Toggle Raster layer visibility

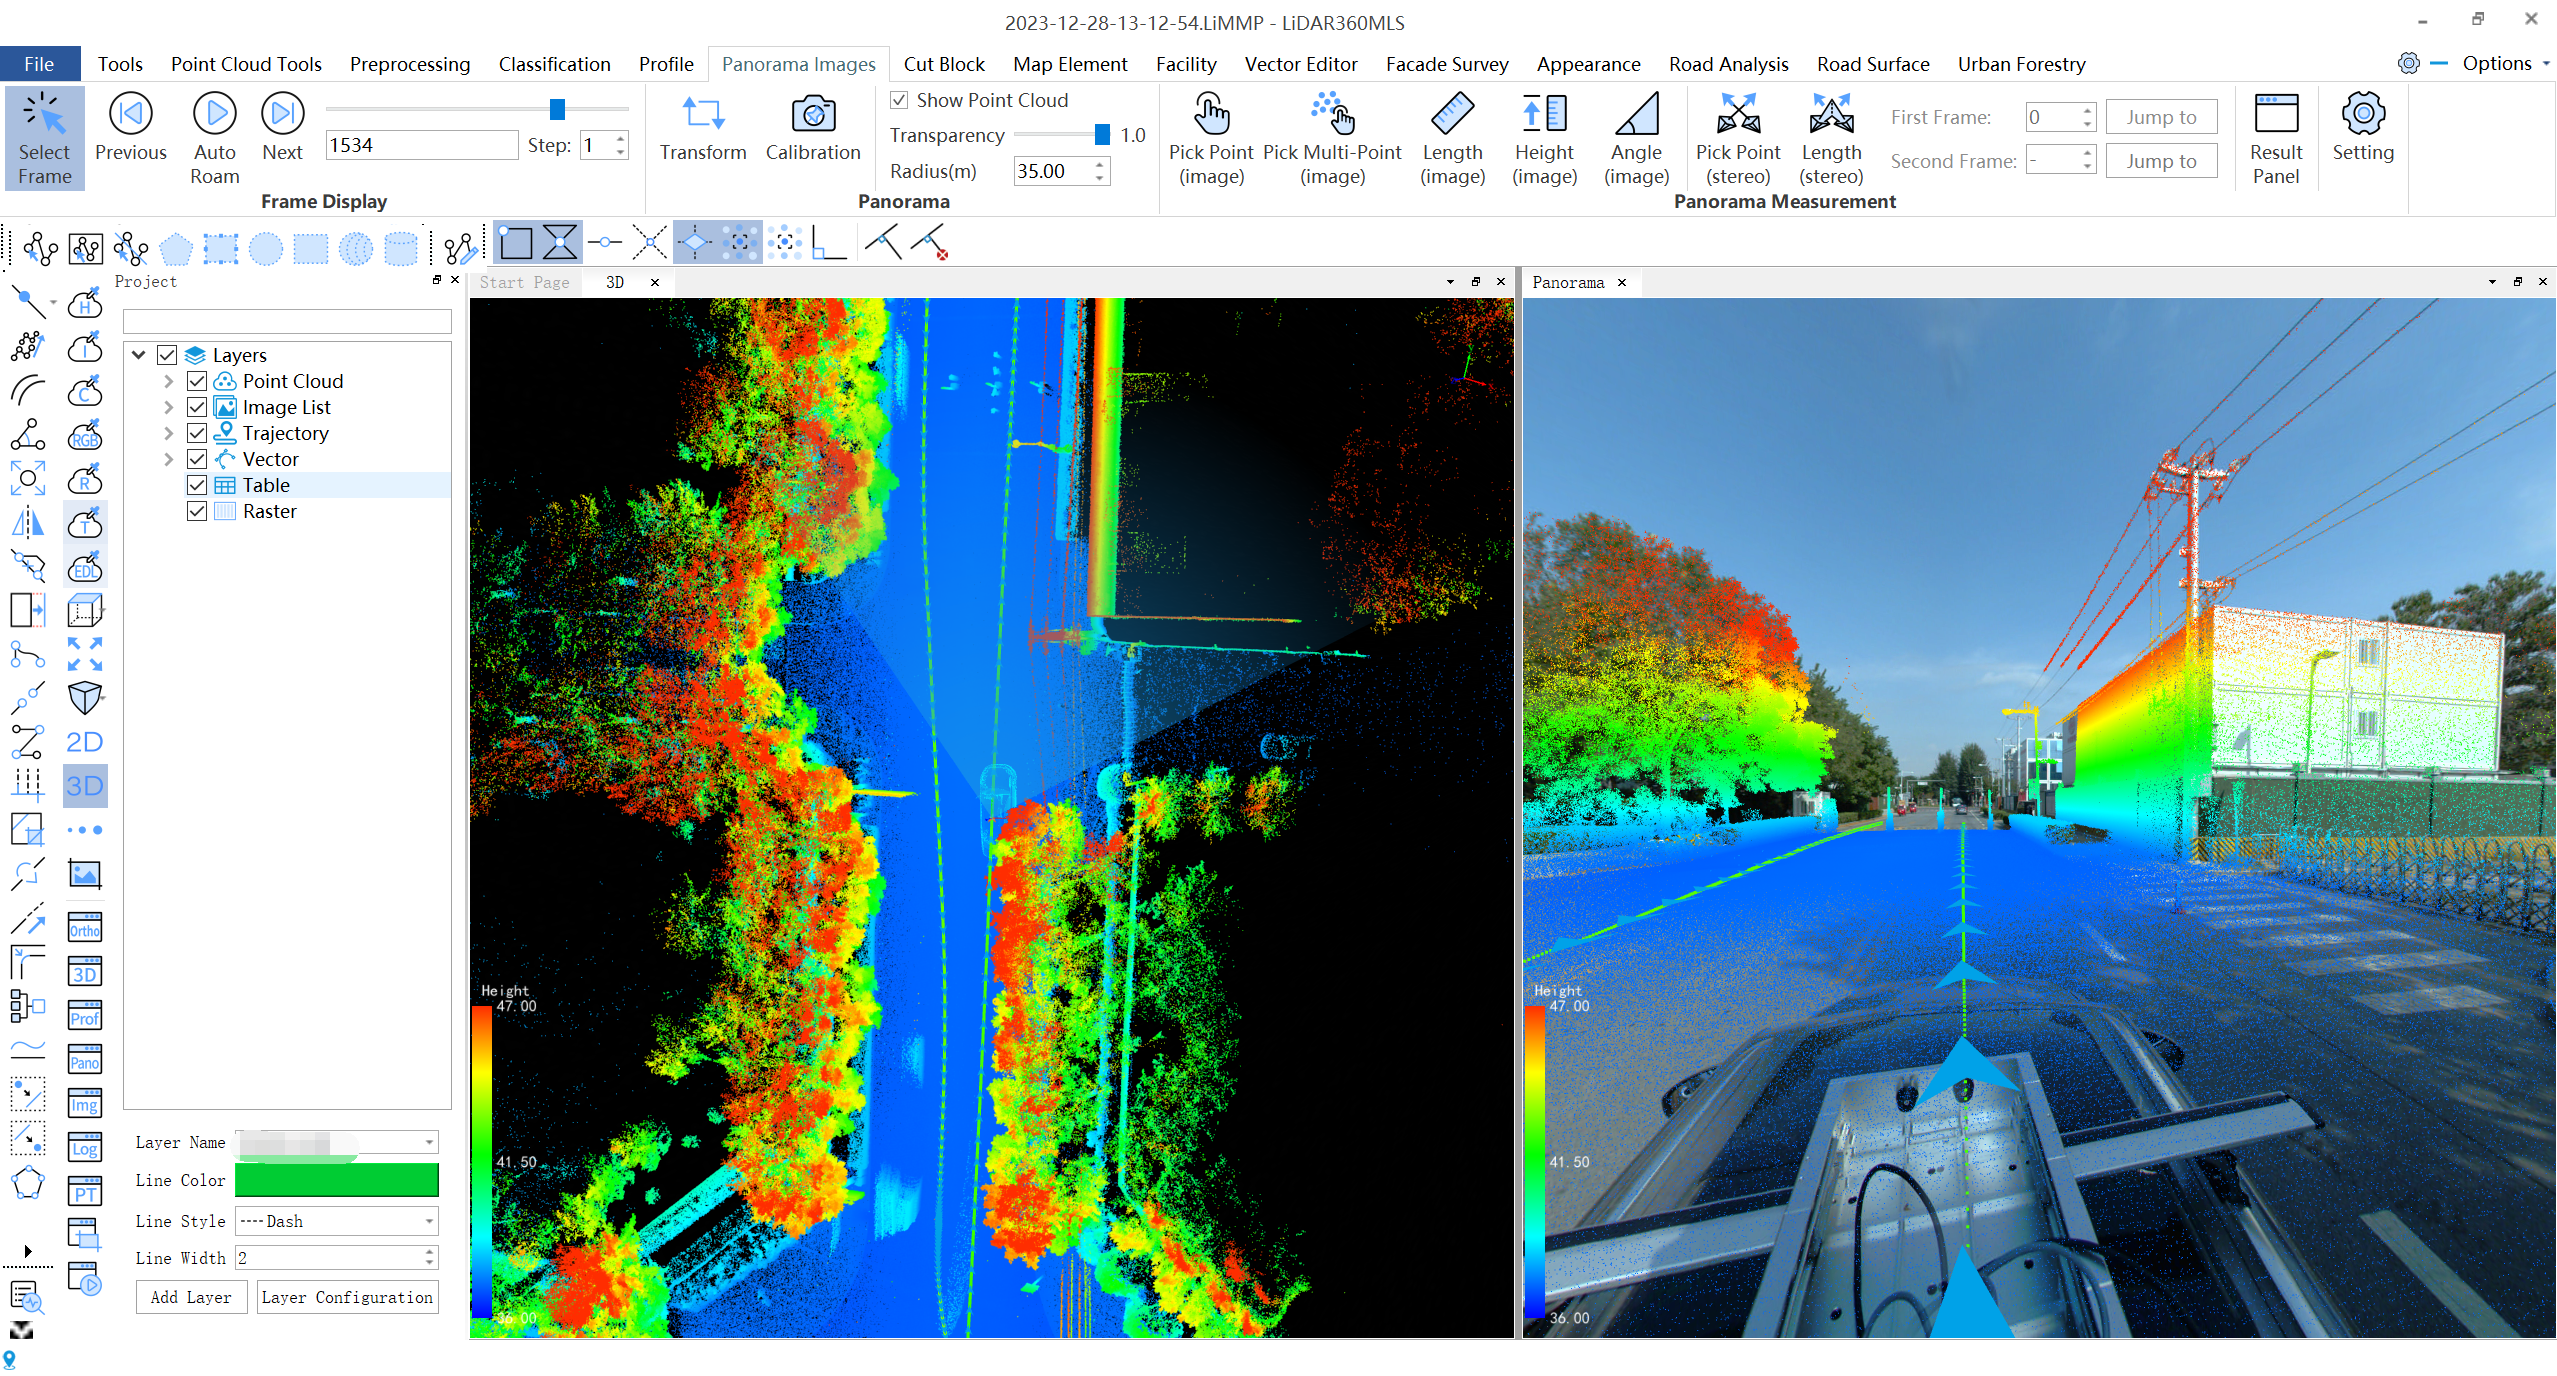pyautogui.click(x=197, y=511)
